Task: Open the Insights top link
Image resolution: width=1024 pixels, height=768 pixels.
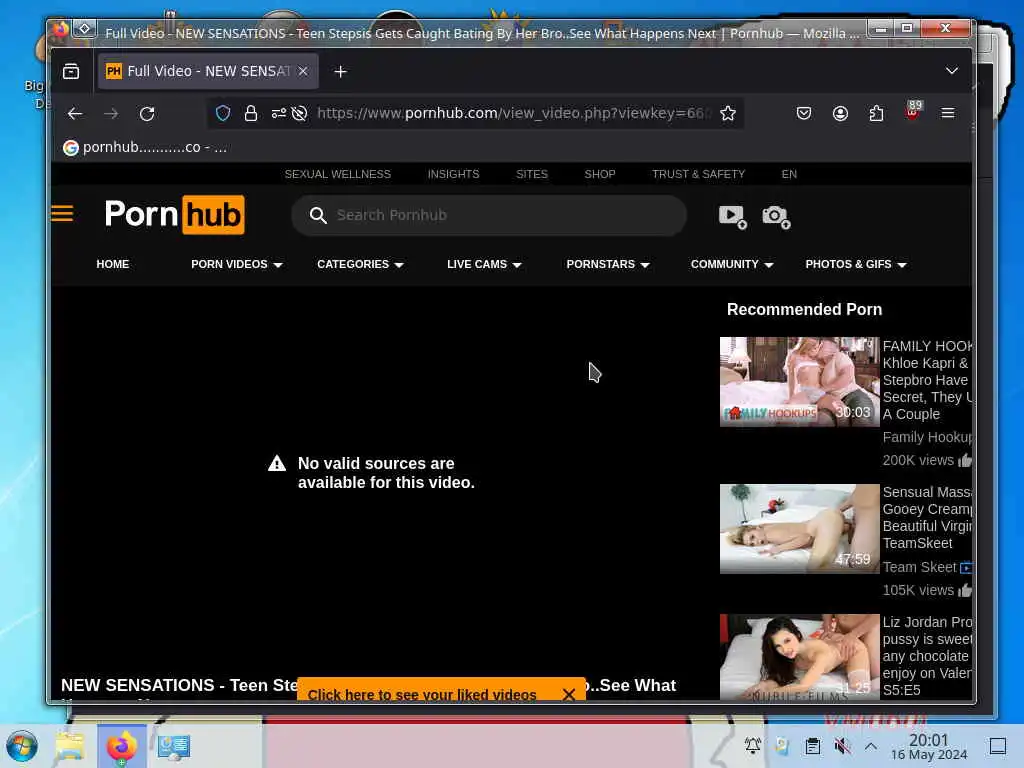Action: click(x=453, y=174)
